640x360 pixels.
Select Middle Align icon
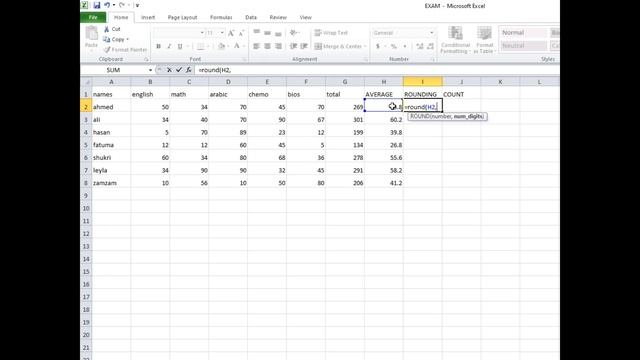[267, 33]
